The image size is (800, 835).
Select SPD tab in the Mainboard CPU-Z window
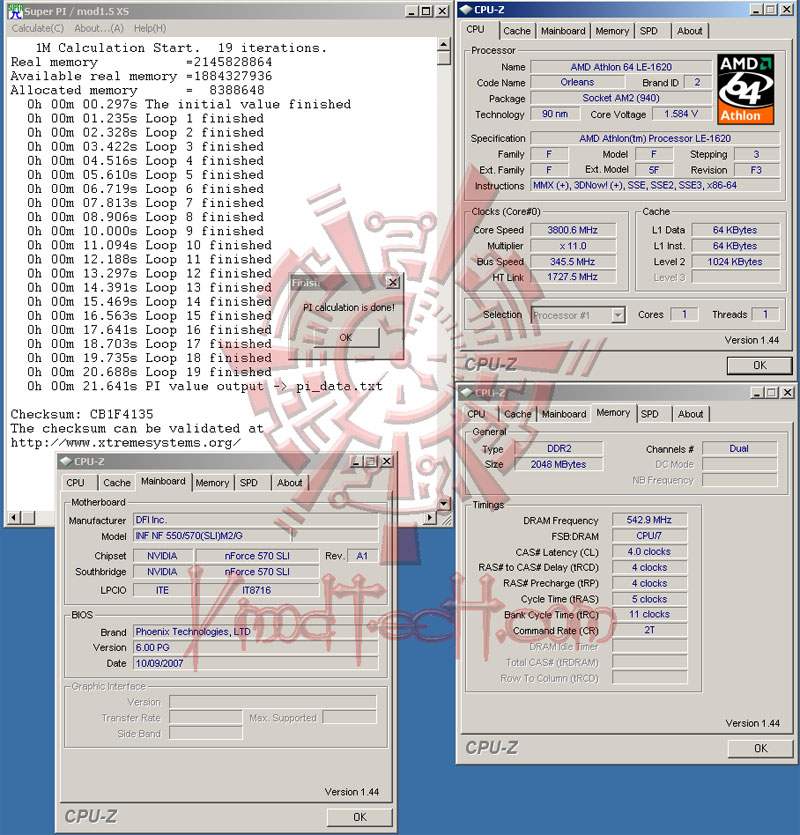point(248,482)
